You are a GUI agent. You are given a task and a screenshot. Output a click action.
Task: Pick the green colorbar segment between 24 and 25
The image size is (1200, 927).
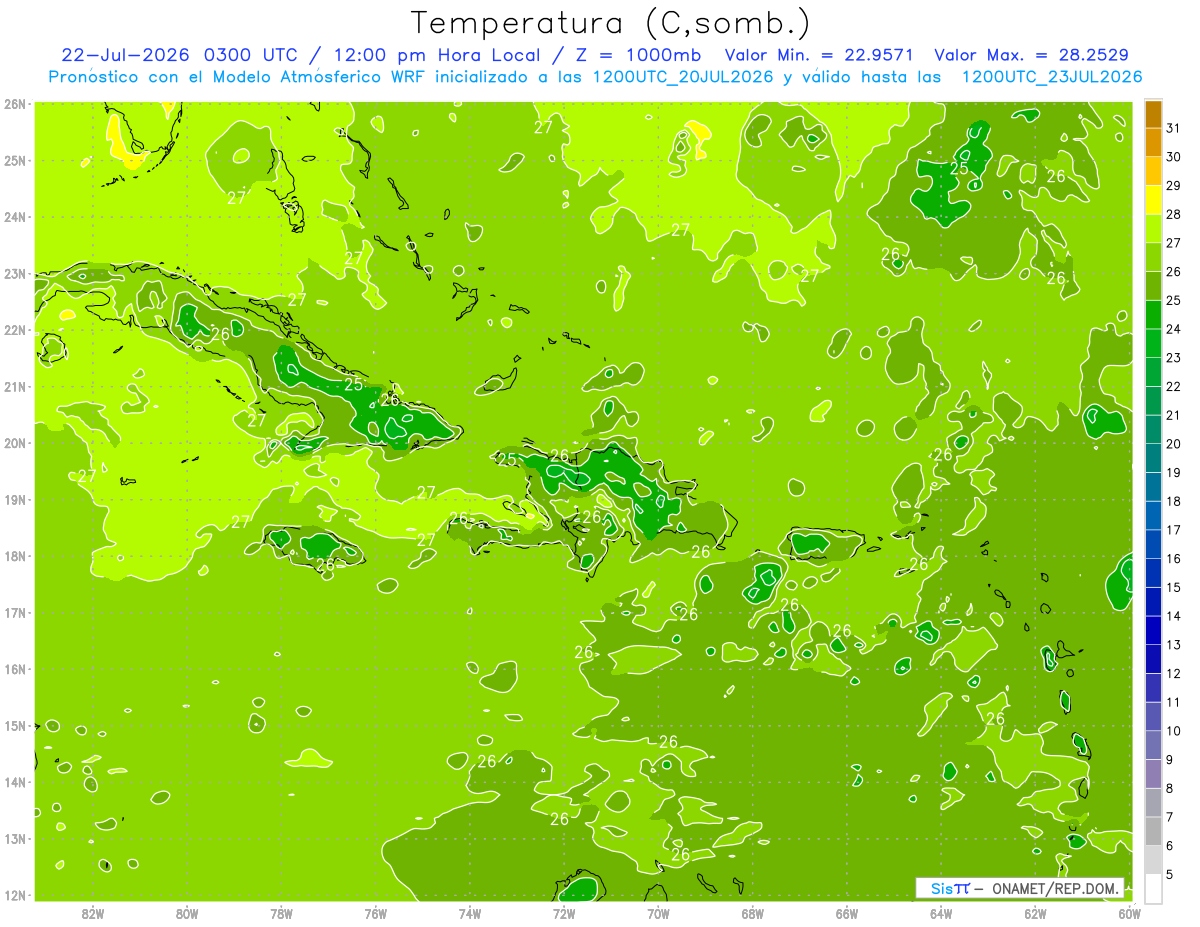[x=1153, y=314]
